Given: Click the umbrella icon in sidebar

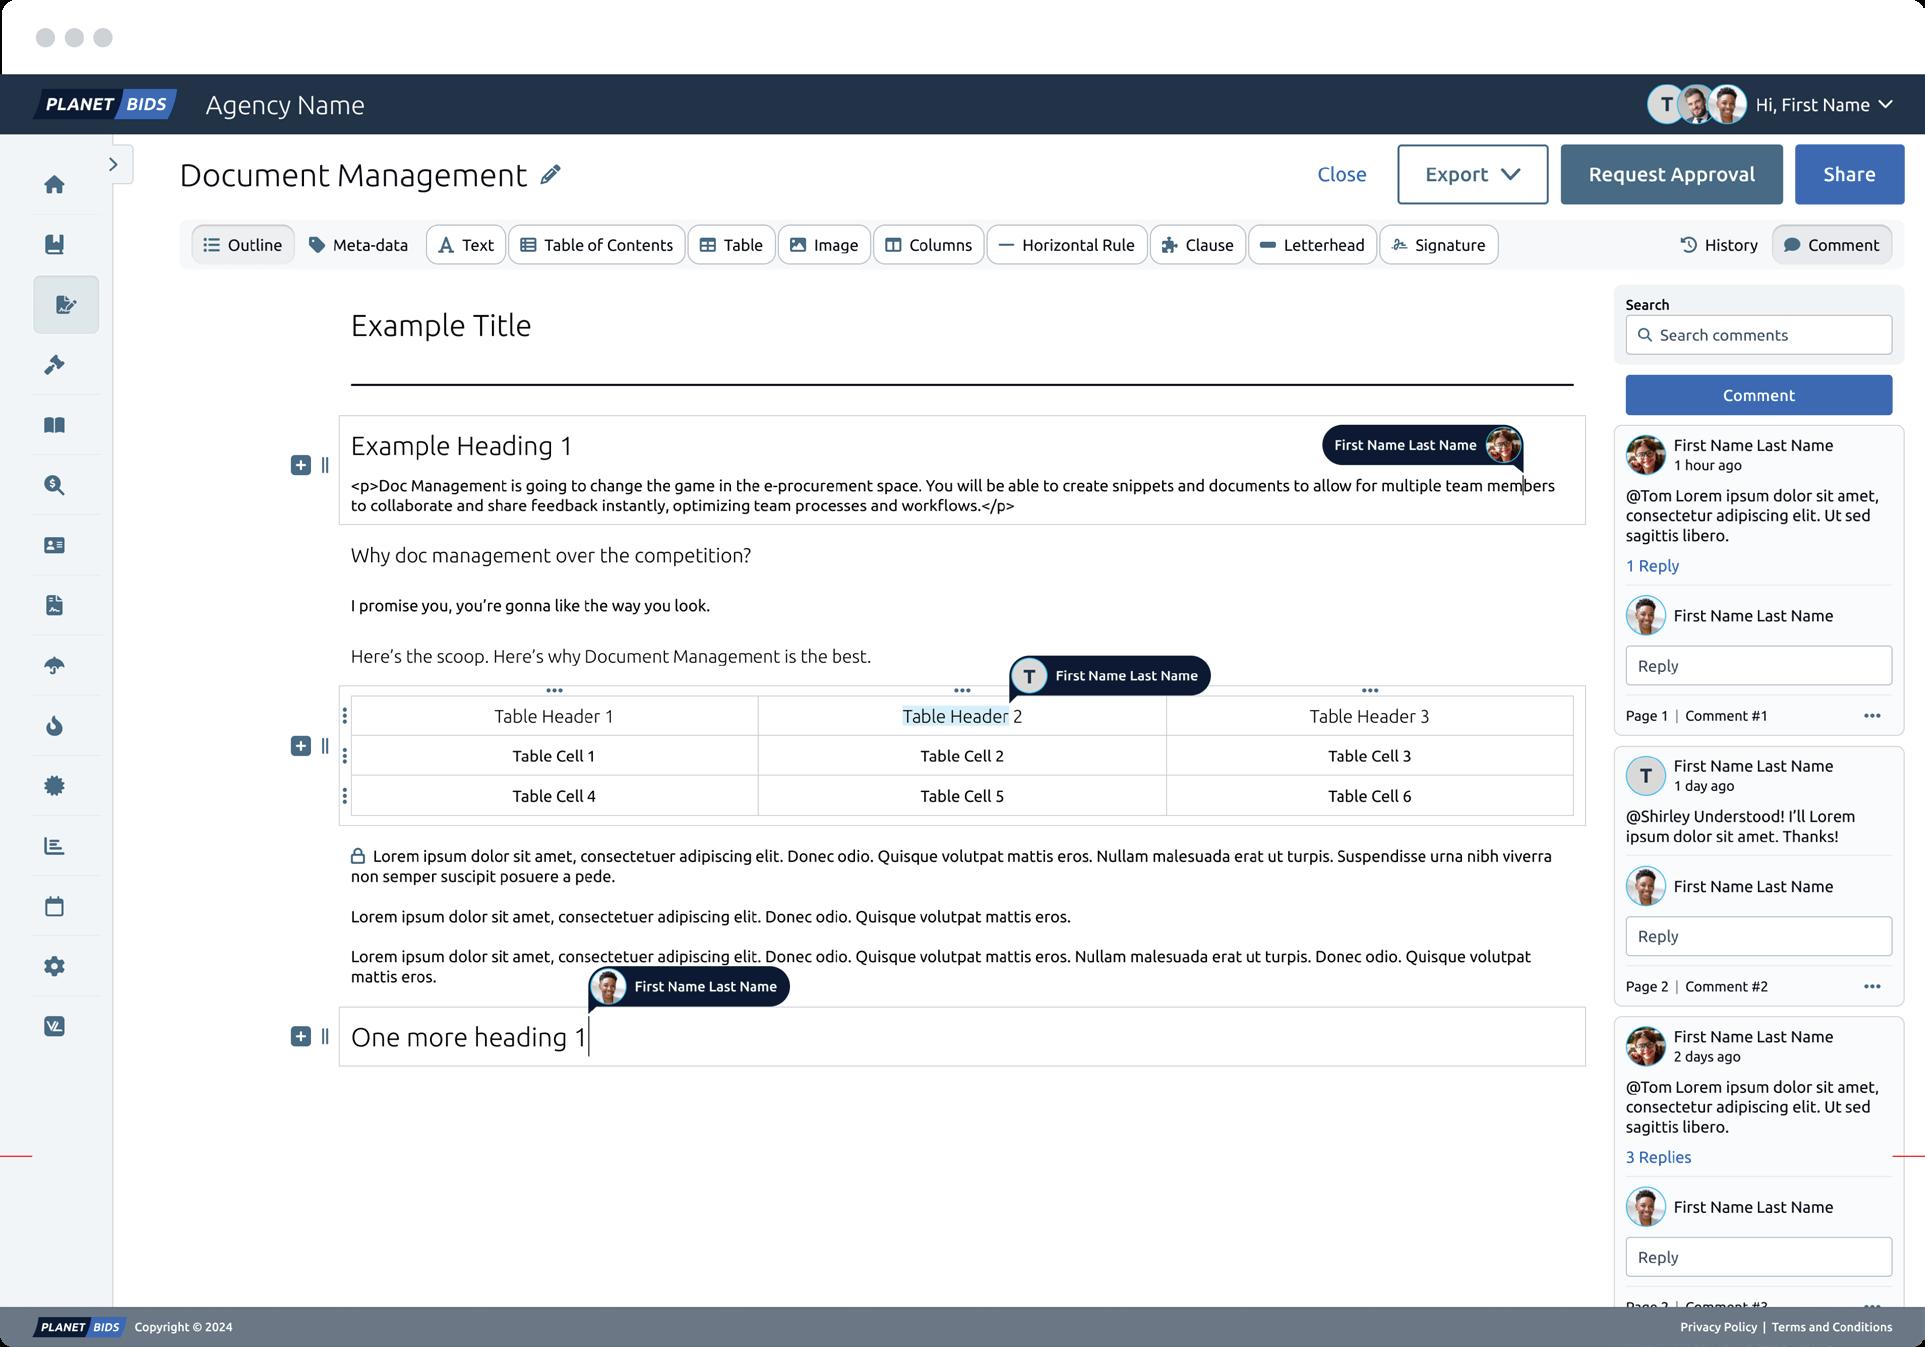Looking at the screenshot, I should pos(55,666).
